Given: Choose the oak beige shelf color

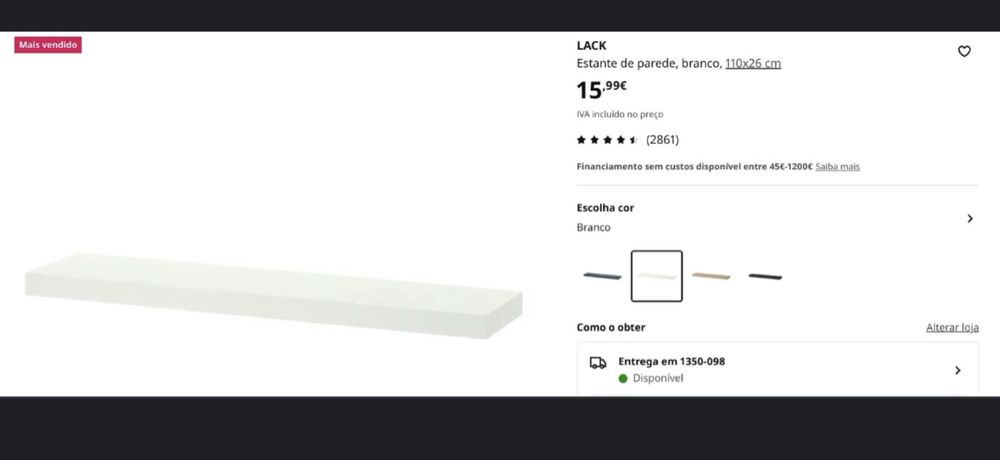Looking at the screenshot, I should click(711, 276).
